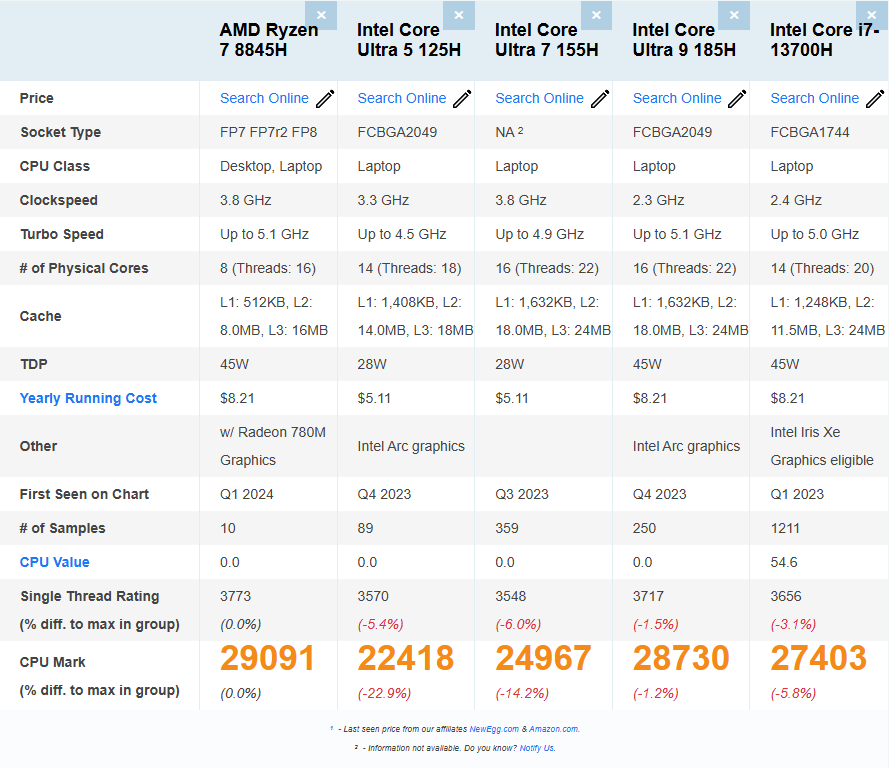Screen dimensions: 889x768
Task: Click CPU Mark score 27403
Action: point(819,658)
